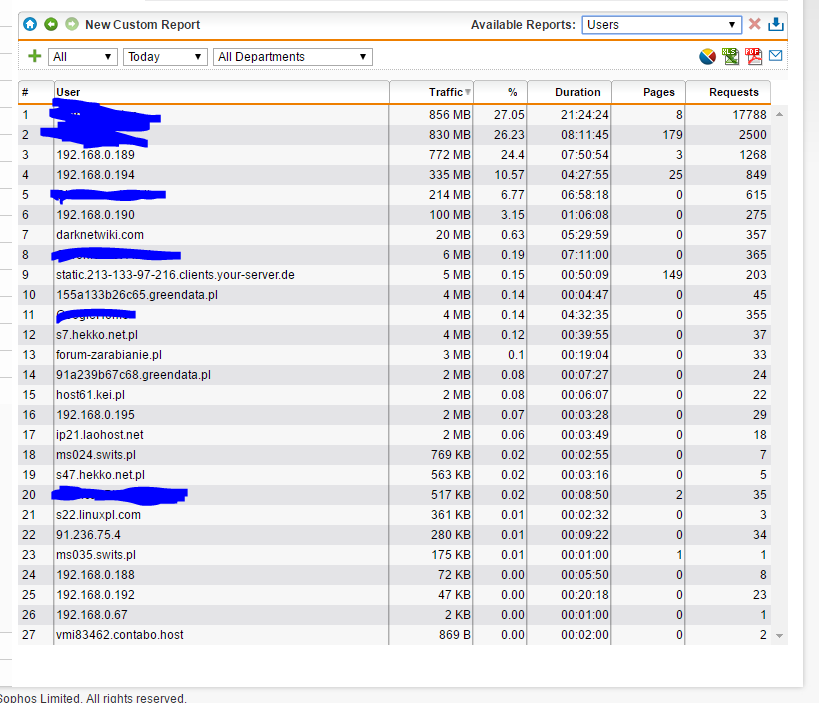
Task: Click the User column header
Action: [x=220, y=92]
